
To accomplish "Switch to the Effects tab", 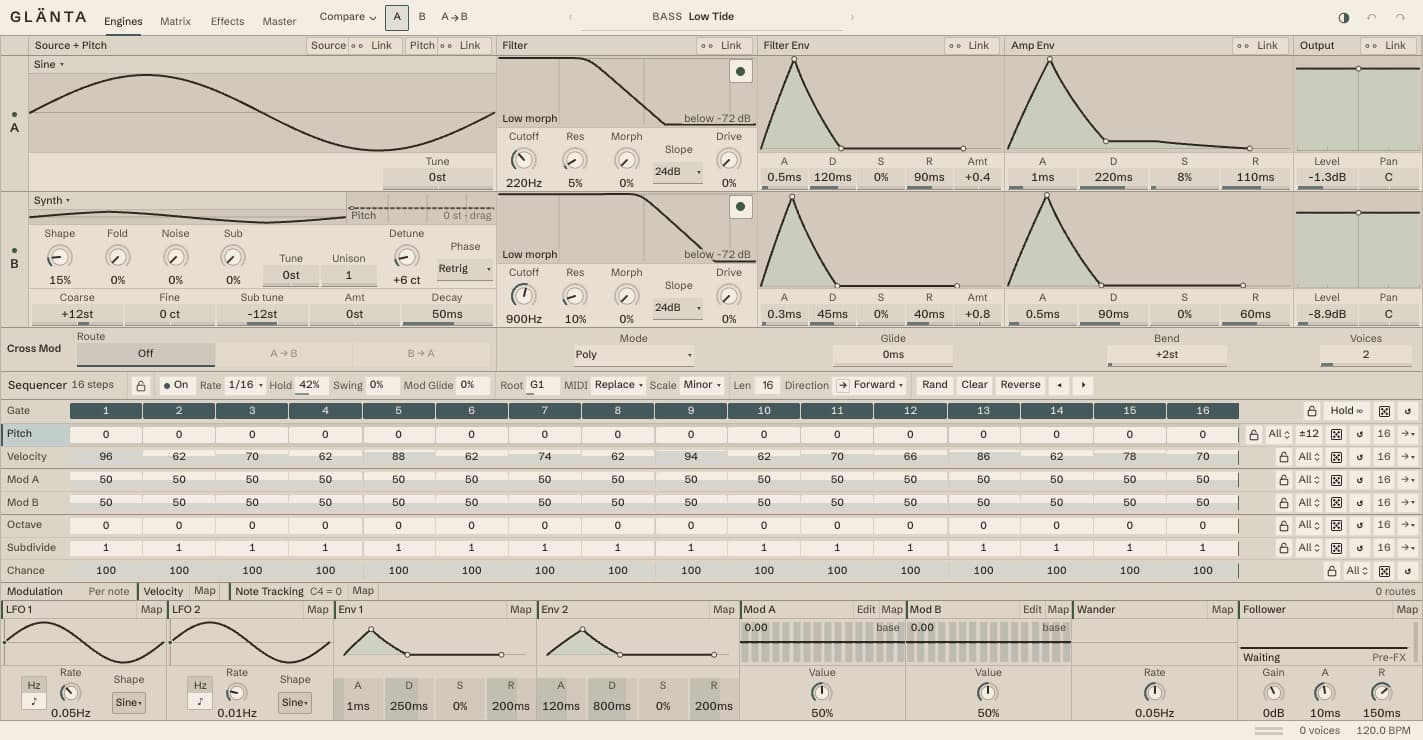I will (227, 21).
